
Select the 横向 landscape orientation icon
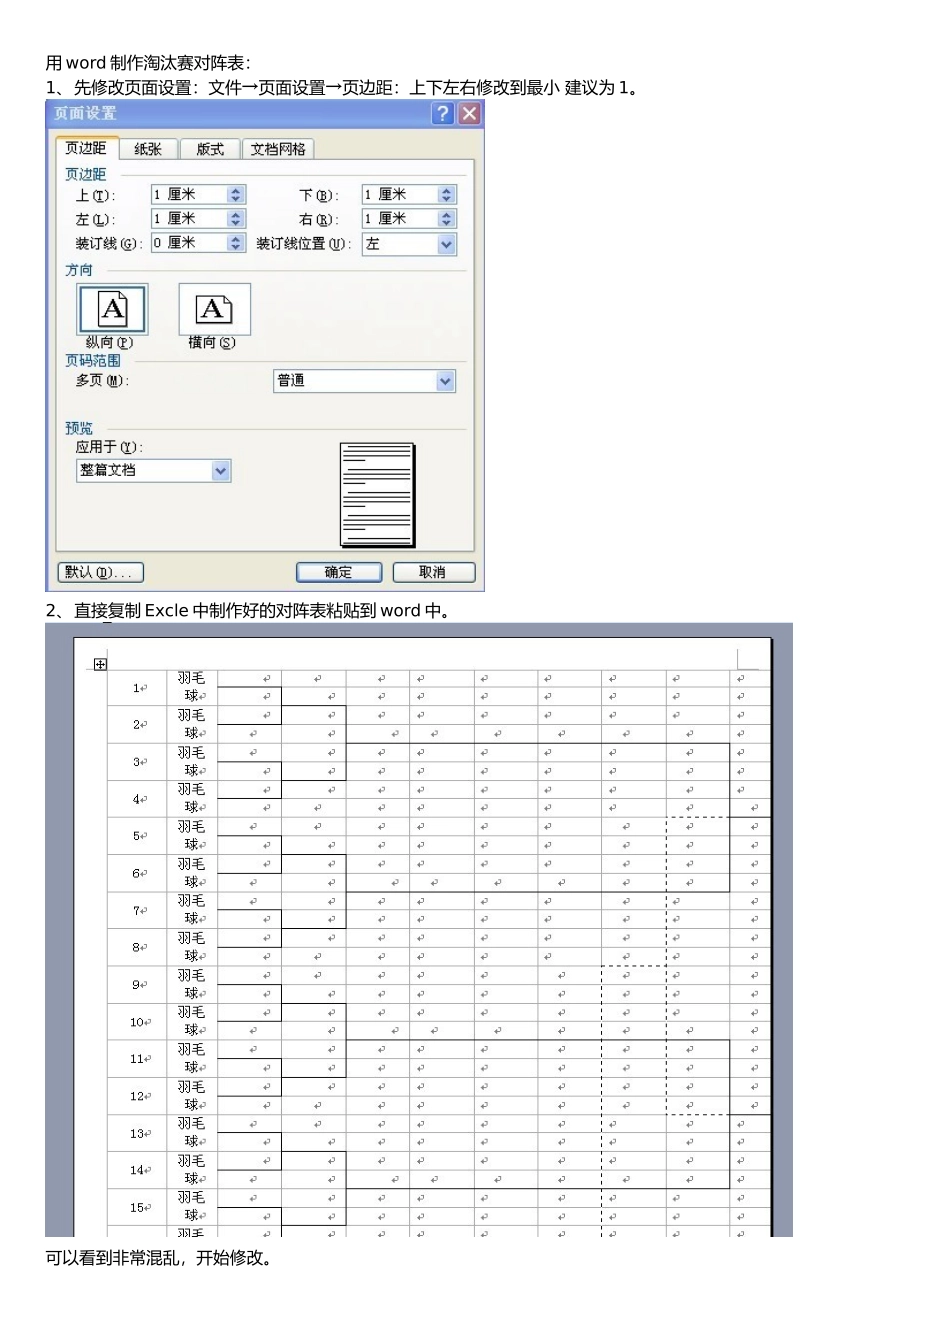[213, 309]
